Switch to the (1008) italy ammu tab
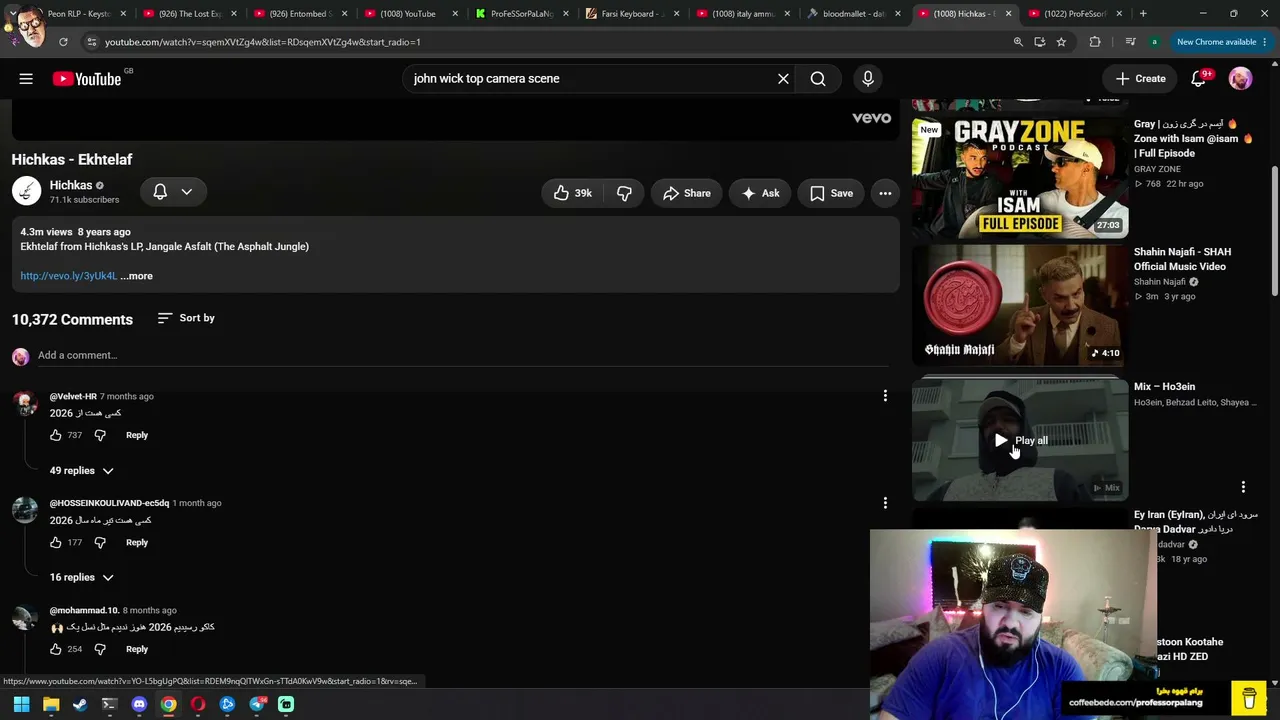This screenshot has width=1280, height=720. (742, 14)
